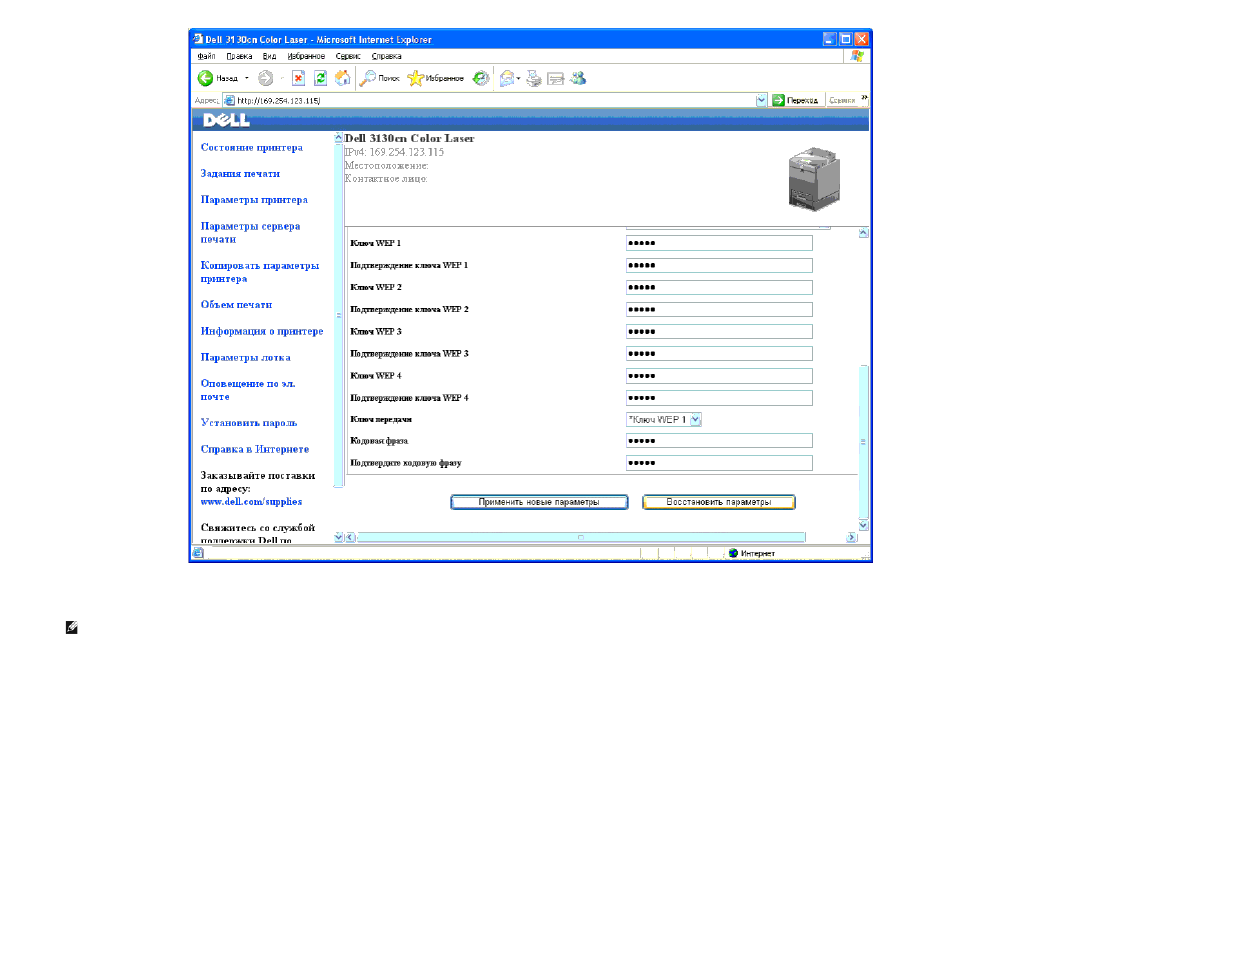1235x954 pixels.
Task: Open the Back button history dropdown arrow
Action: (247, 78)
